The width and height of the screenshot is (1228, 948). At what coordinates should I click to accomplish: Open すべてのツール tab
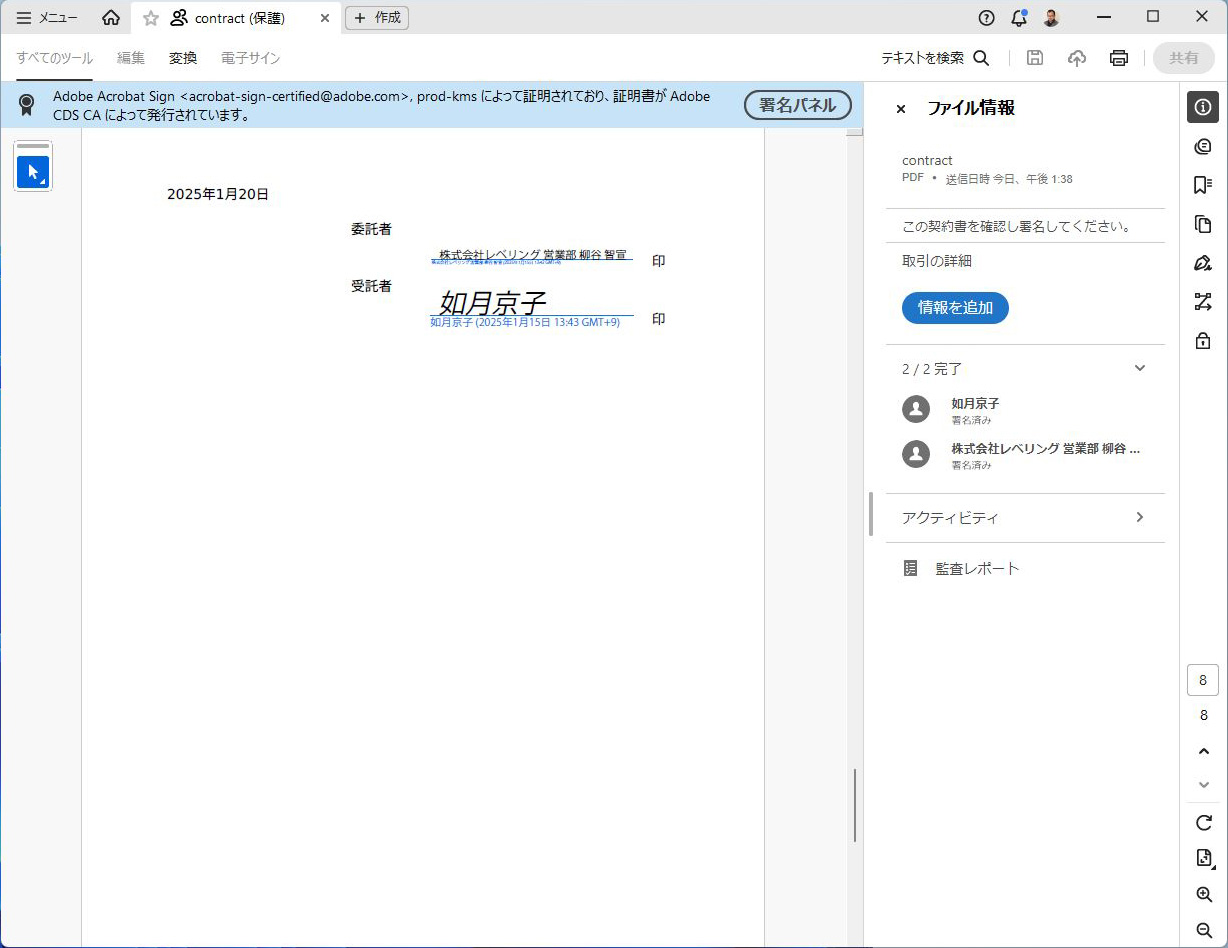(55, 58)
